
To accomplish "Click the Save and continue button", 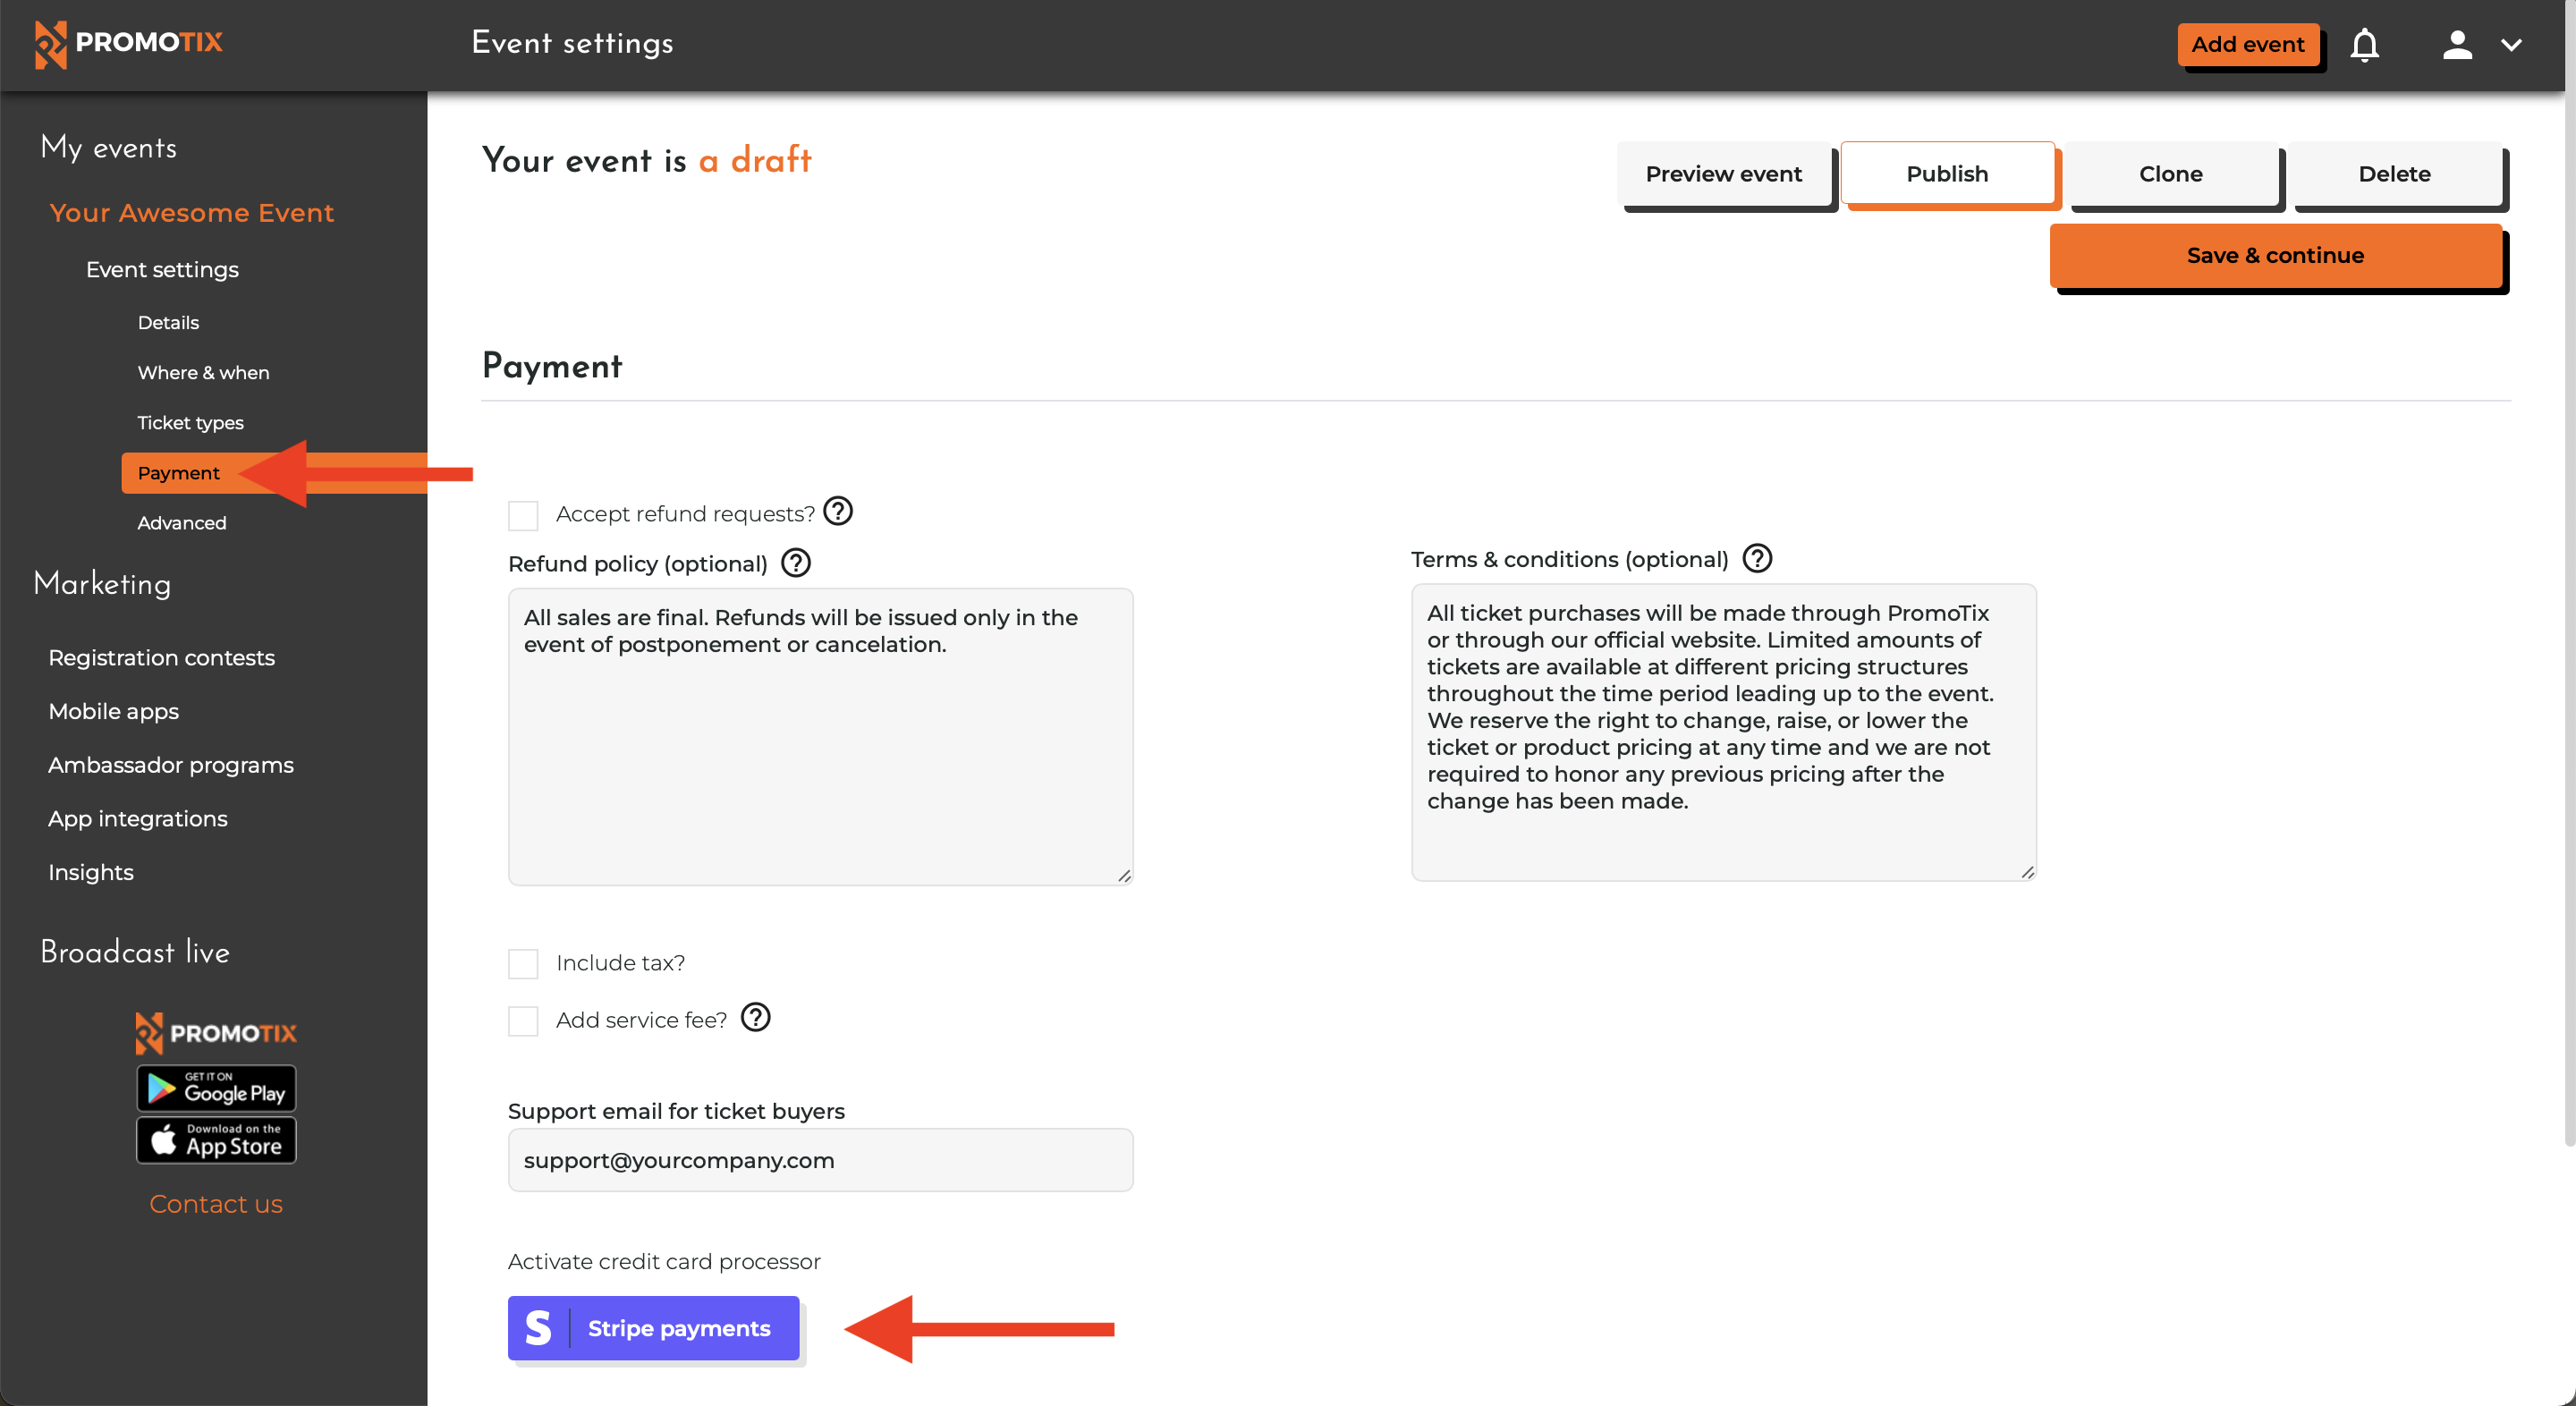I will coord(2275,255).
